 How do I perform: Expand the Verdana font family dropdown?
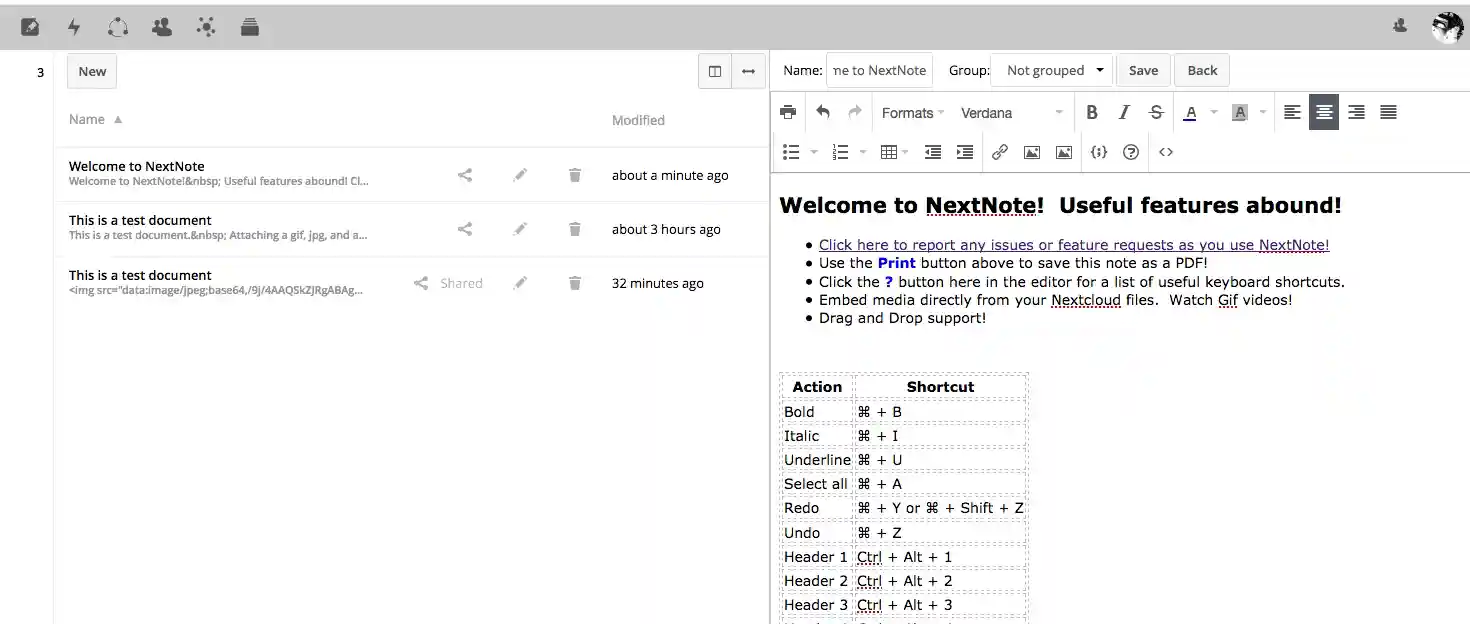coord(1010,112)
